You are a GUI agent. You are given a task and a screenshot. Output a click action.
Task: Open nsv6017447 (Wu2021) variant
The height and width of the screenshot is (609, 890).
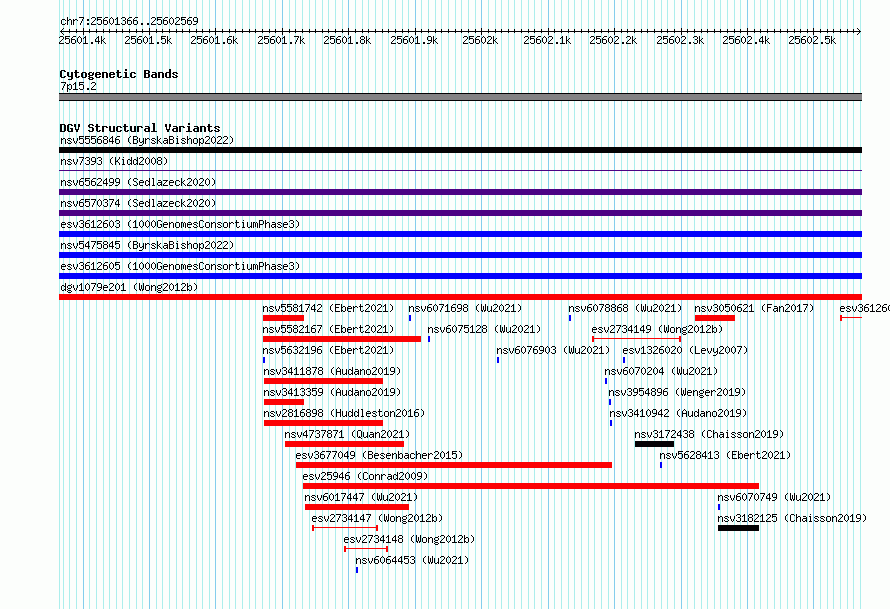pyautogui.click(x=361, y=497)
